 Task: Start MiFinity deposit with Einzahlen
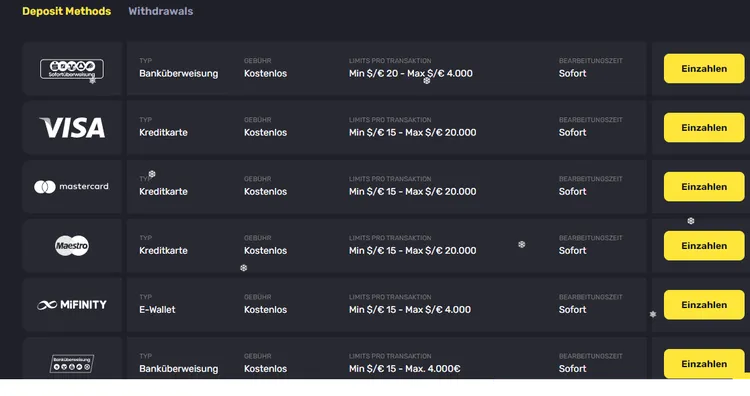704,305
